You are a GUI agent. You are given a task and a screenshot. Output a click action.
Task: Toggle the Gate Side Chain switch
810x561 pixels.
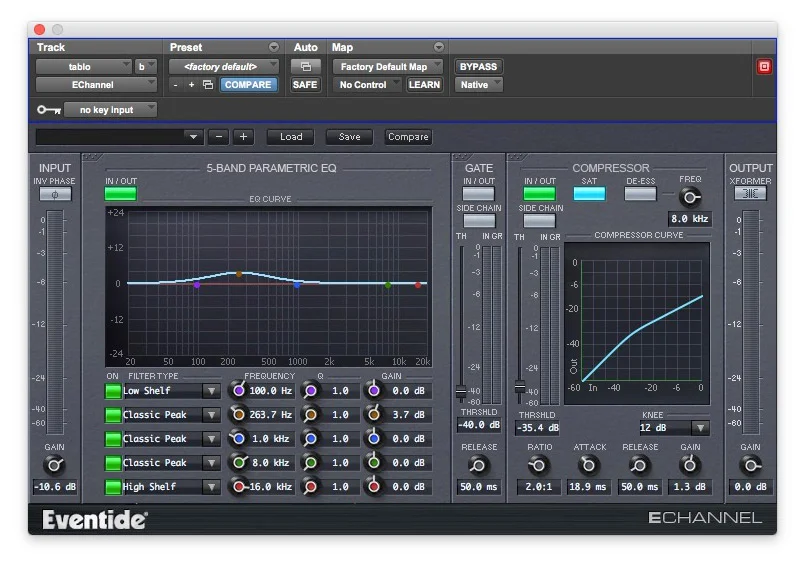point(478,221)
